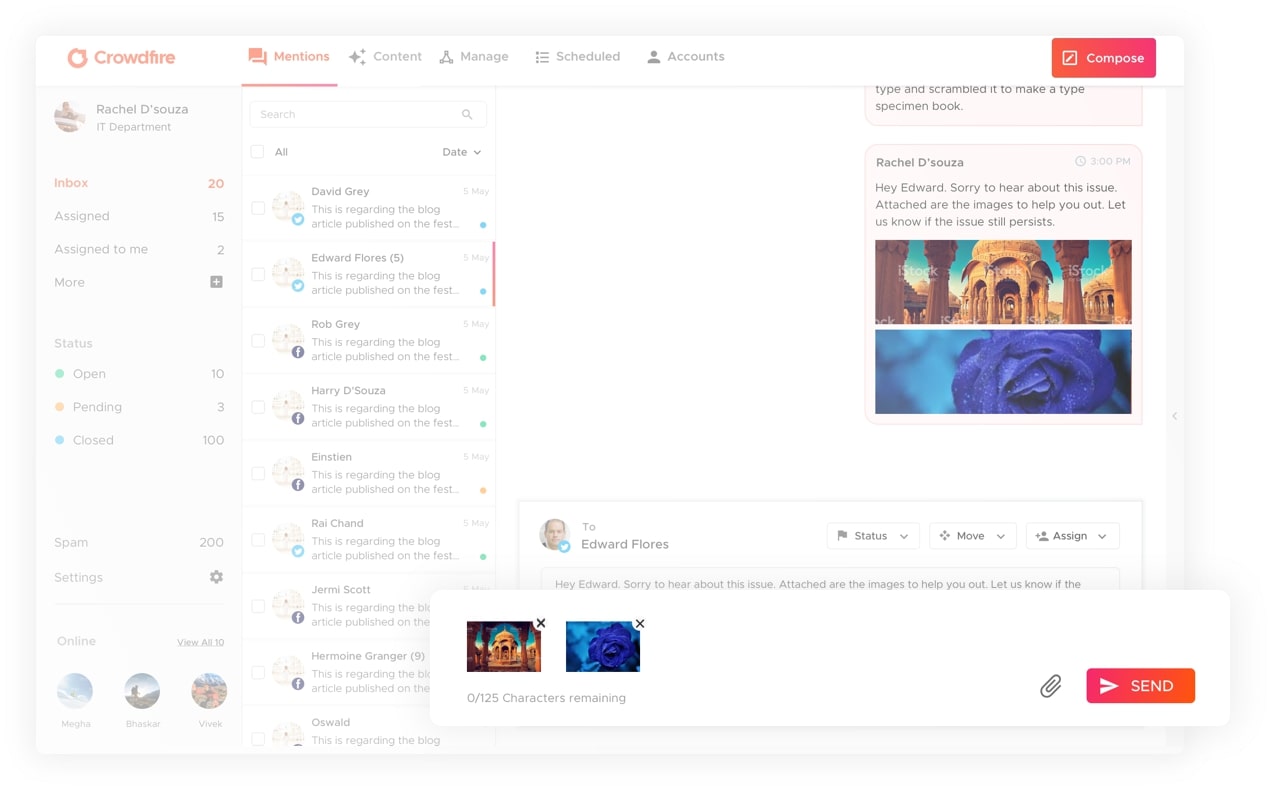
Task: Click the paperclip attachment icon
Action: coord(1050,686)
